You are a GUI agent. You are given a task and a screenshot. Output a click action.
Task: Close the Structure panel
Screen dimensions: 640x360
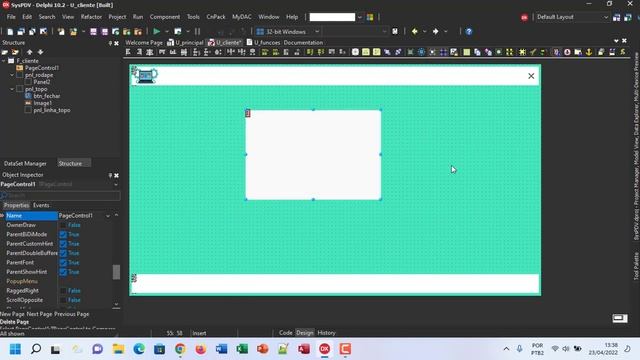(116, 43)
